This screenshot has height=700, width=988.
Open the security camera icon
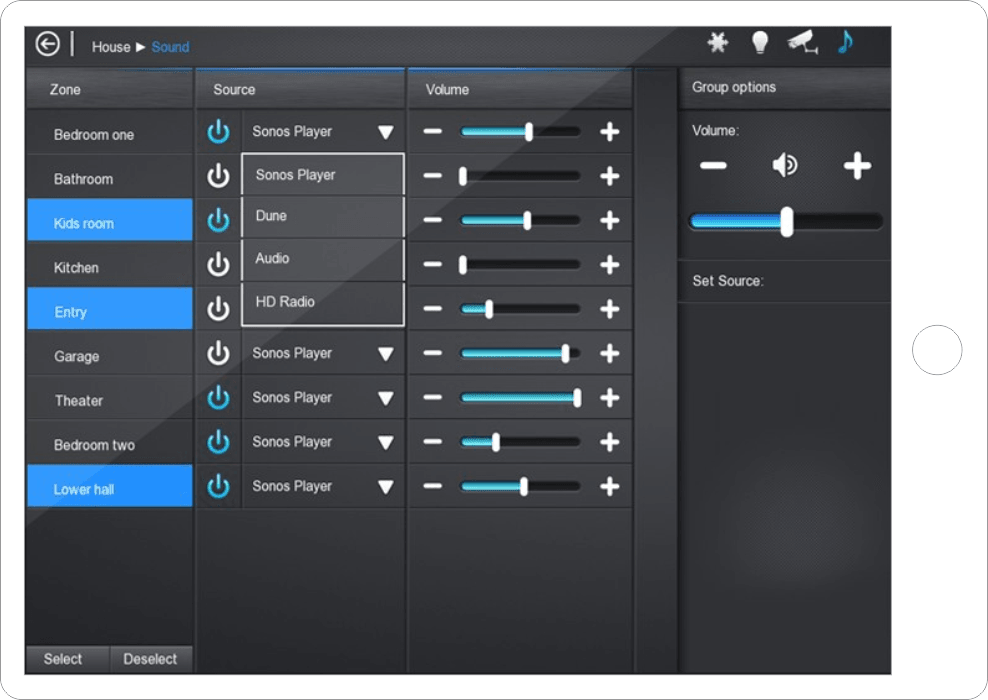[x=802, y=42]
